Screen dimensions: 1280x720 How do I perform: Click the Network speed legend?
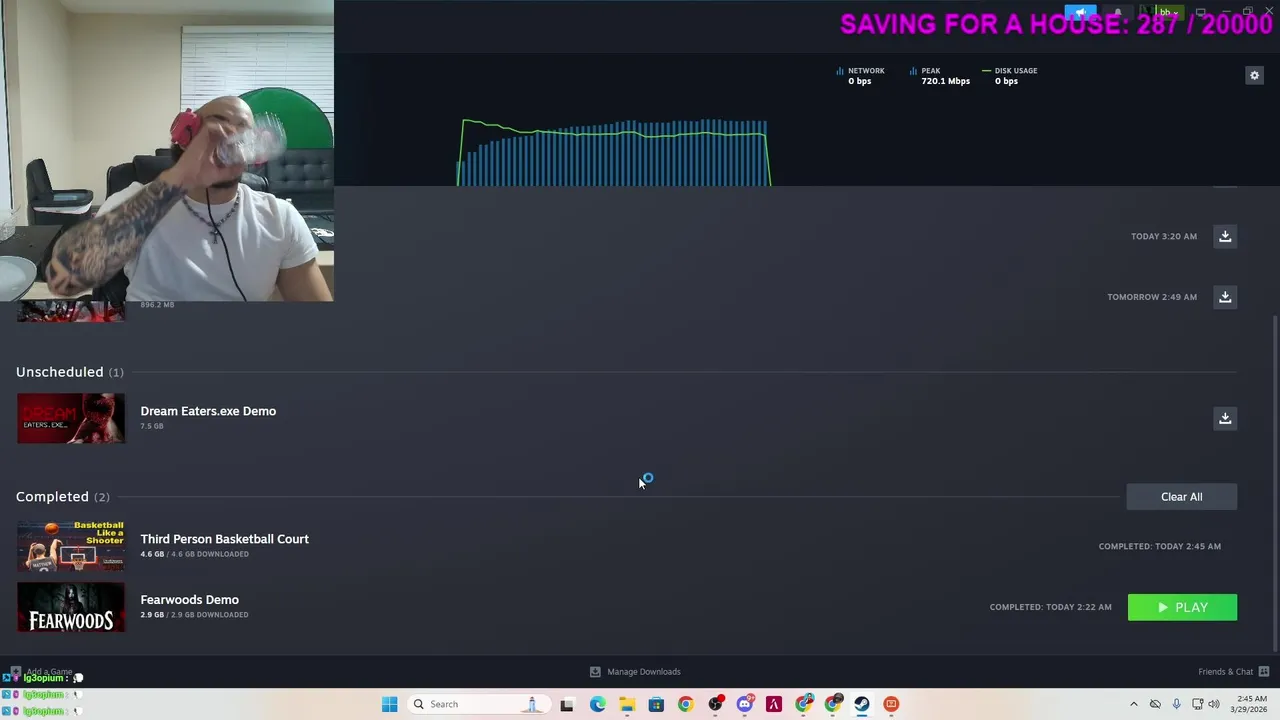coord(860,76)
